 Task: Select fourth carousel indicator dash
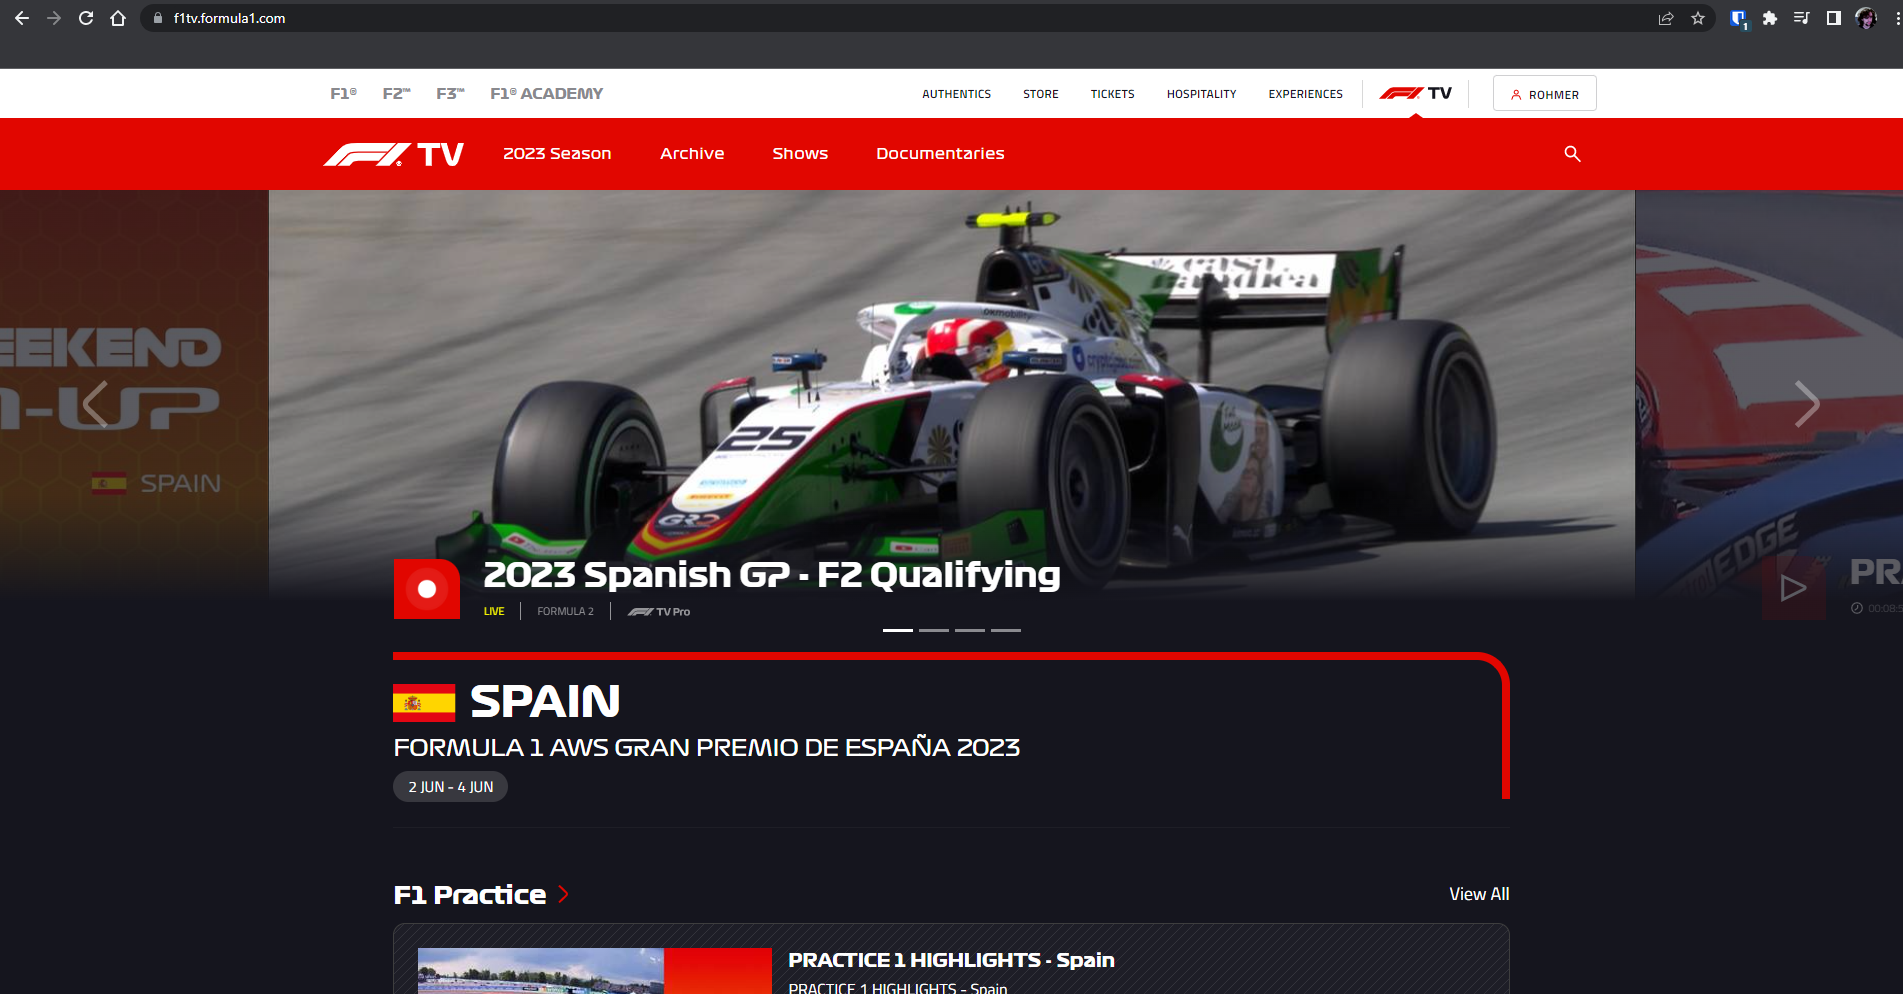(x=1006, y=630)
